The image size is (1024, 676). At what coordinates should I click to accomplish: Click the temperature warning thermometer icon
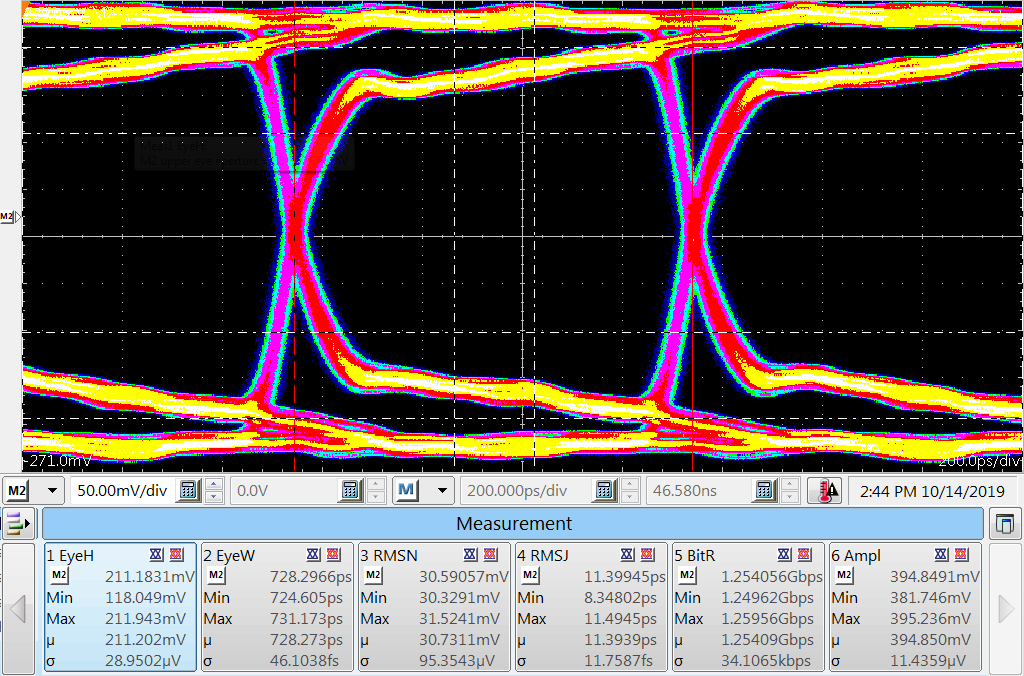point(826,490)
